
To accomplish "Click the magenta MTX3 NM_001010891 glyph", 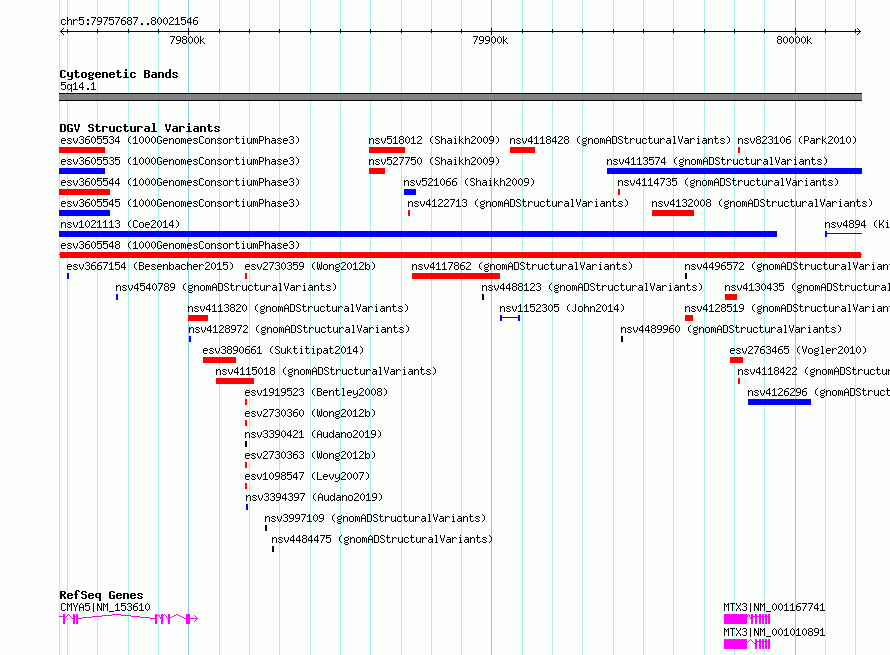I will (x=747, y=644).
